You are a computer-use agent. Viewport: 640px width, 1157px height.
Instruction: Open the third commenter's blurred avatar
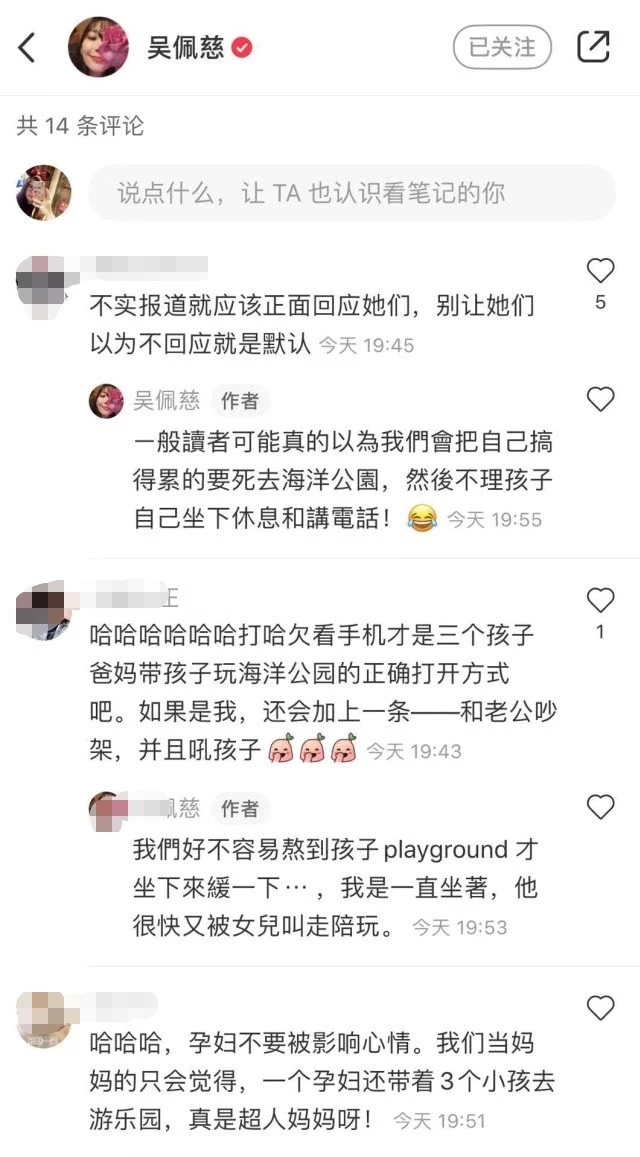(x=44, y=1019)
